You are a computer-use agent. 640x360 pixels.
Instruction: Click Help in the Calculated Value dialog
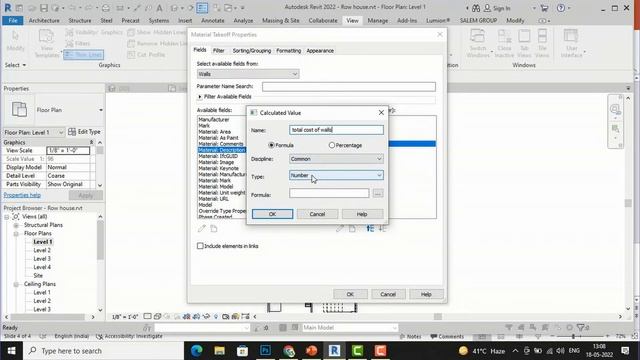tap(362, 214)
